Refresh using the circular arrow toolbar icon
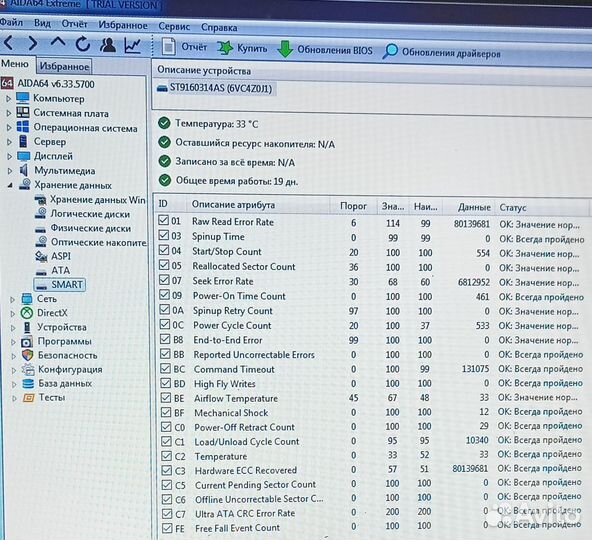 tap(83, 44)
